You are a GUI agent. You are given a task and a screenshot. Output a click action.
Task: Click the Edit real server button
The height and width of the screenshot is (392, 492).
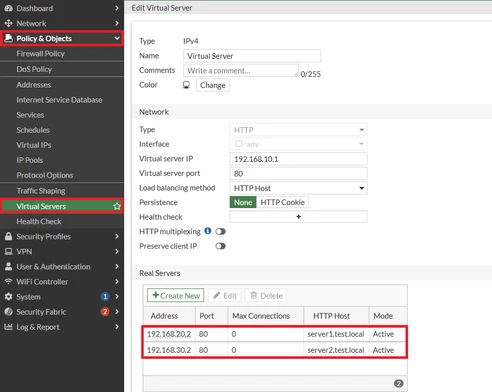225,295
